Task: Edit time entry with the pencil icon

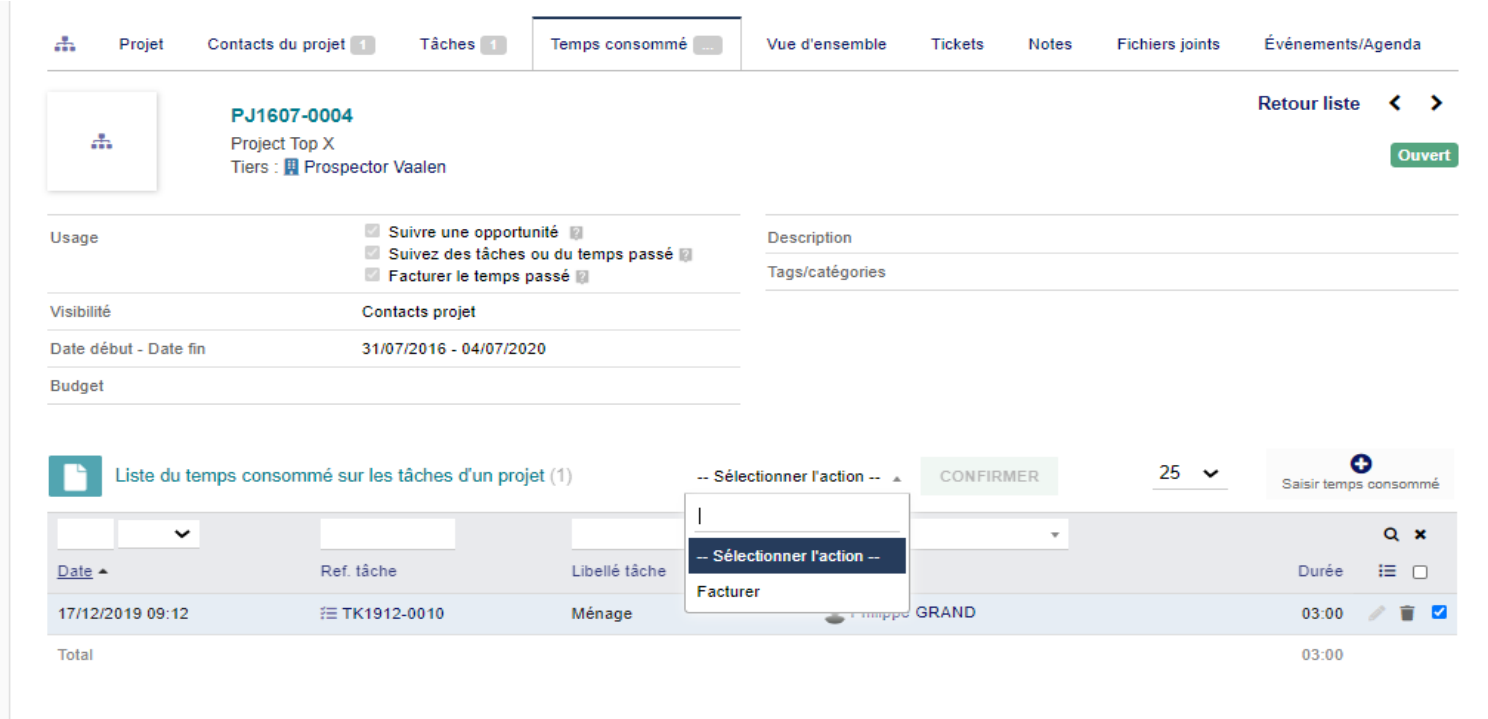Action: click(x=1377, y=614)
